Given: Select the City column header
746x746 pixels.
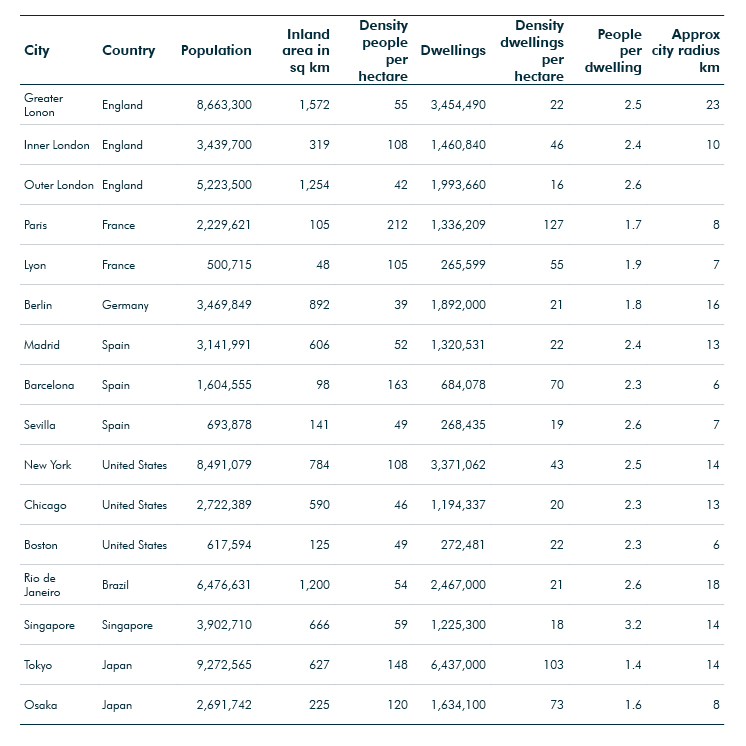Looking at the screenshot, I should pos(37,50).
